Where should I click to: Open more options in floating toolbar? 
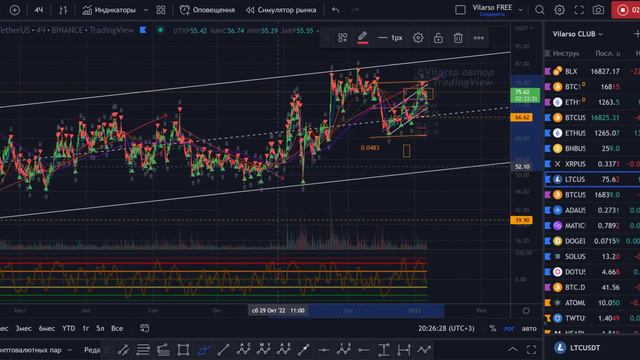point(478,38)
